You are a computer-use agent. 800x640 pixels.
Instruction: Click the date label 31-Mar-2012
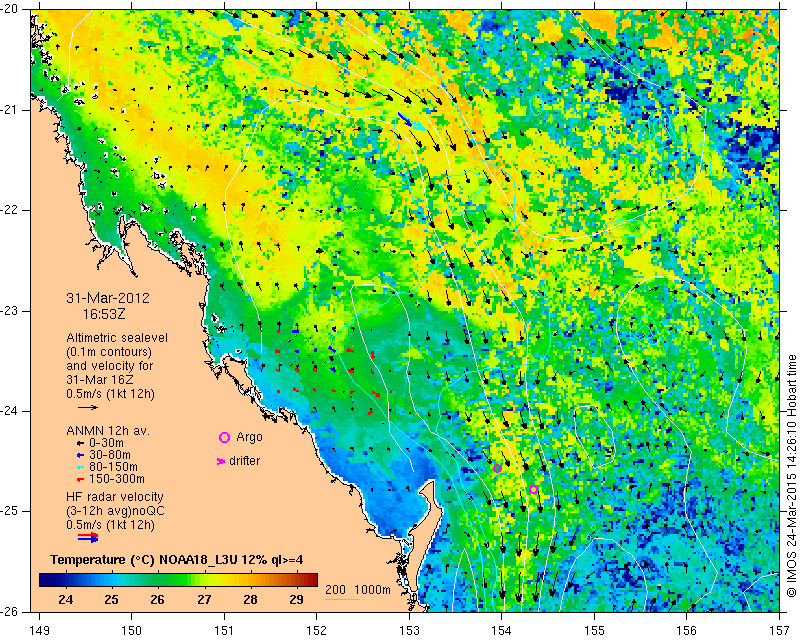[x=108, y=298]
